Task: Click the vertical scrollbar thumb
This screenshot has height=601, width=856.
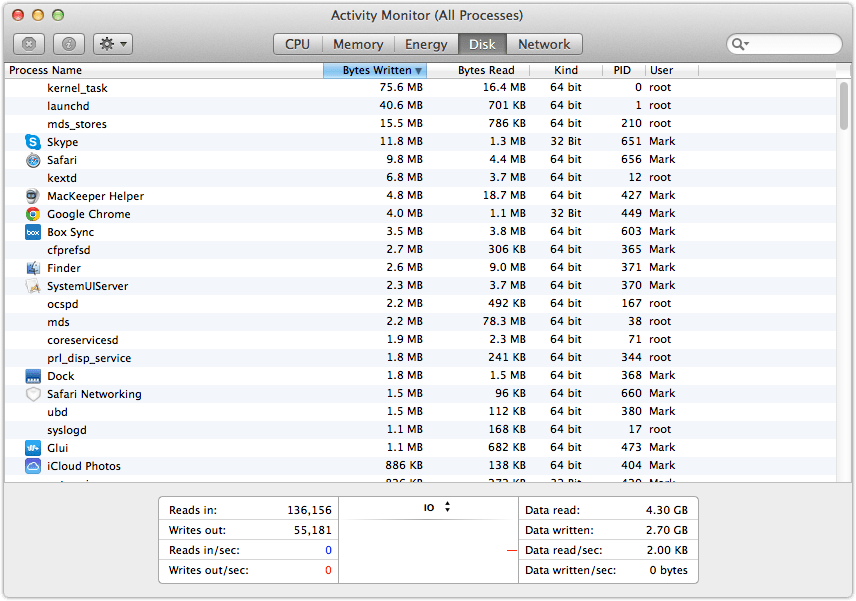Action: [844, 106]
